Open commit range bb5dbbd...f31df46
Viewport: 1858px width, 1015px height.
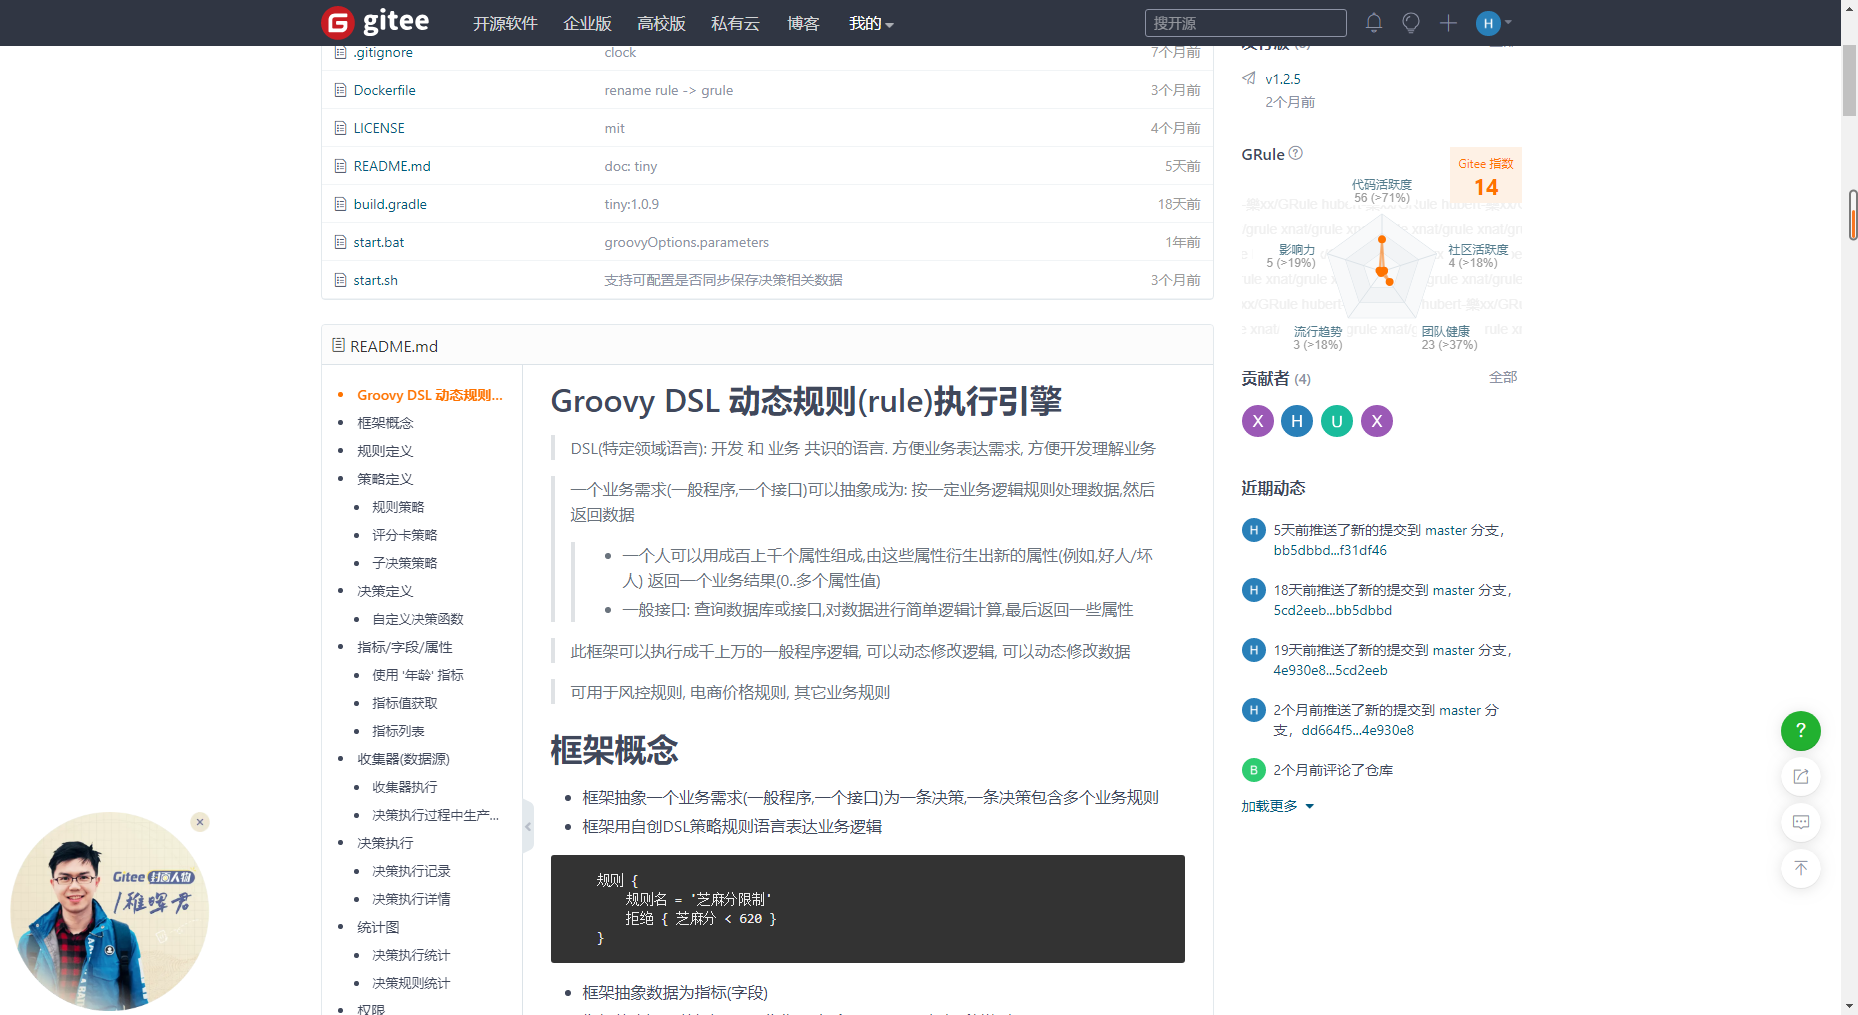pos(1330,550)
